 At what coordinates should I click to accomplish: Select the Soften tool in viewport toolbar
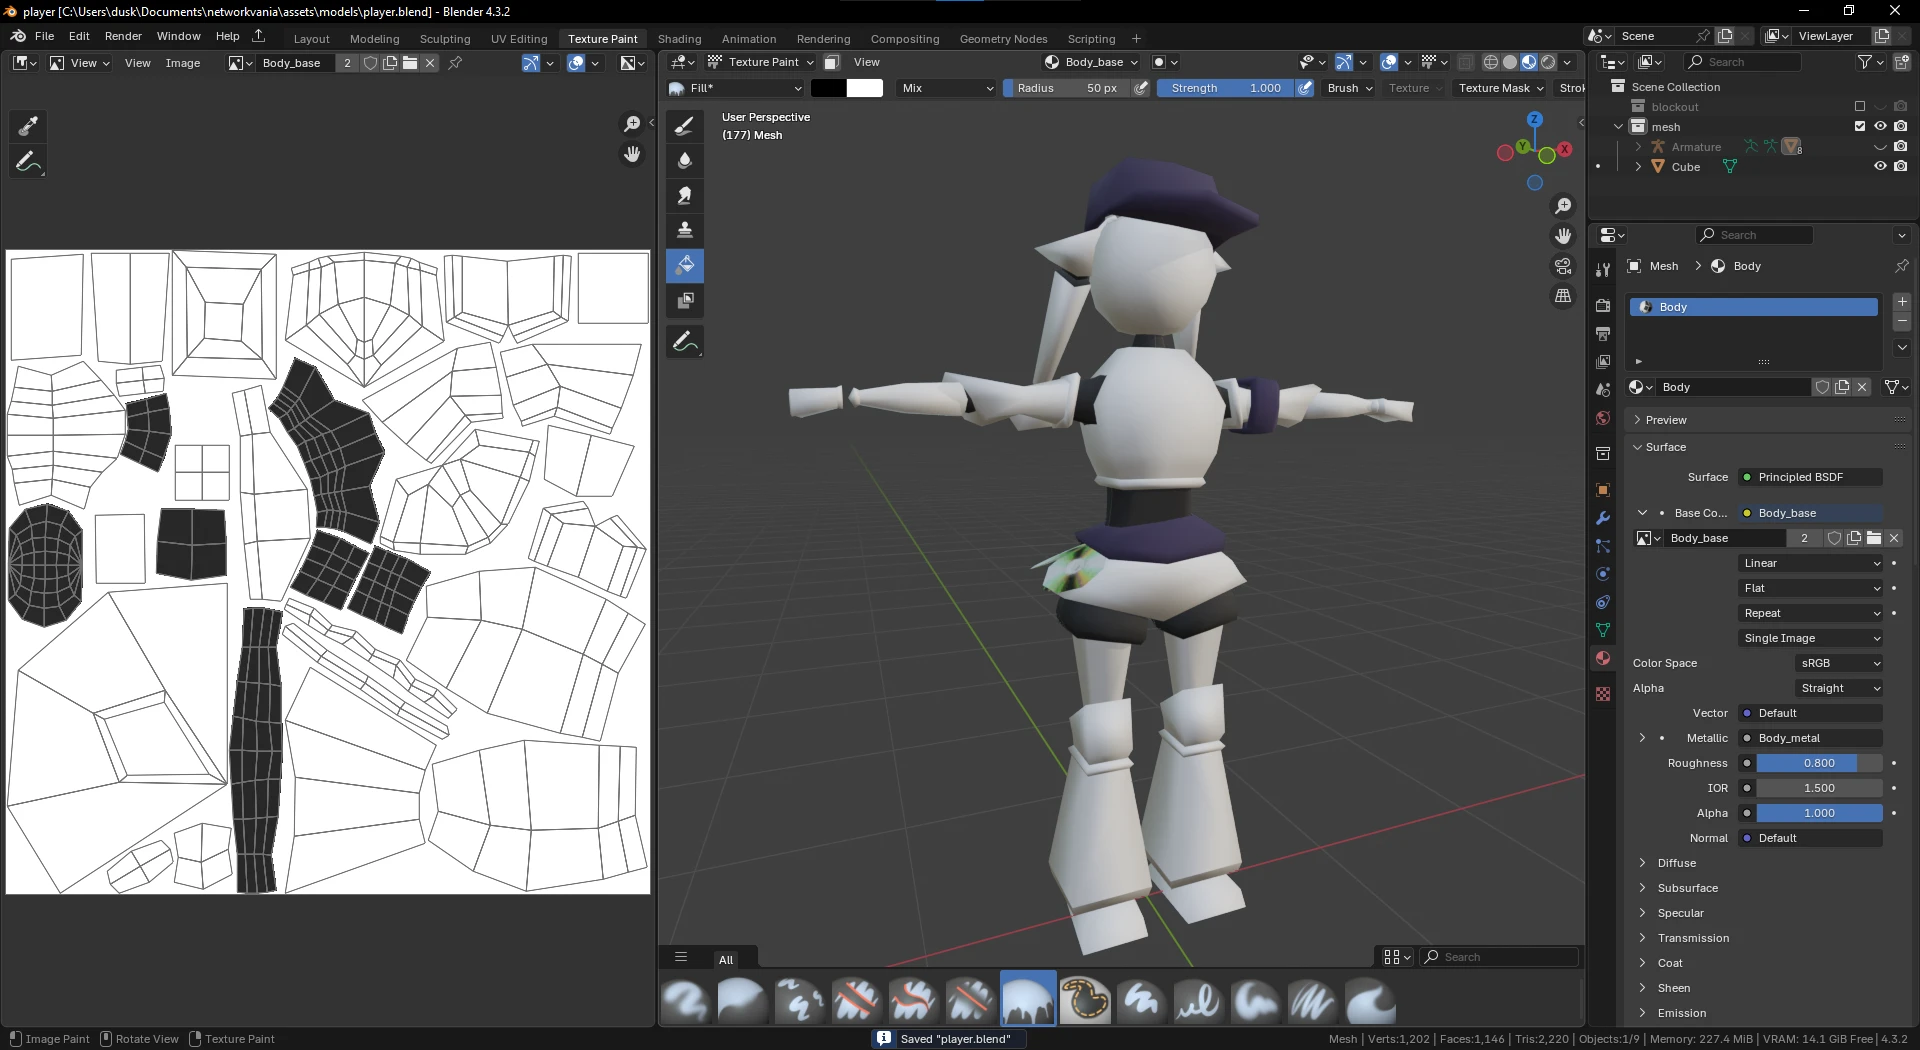685,160
